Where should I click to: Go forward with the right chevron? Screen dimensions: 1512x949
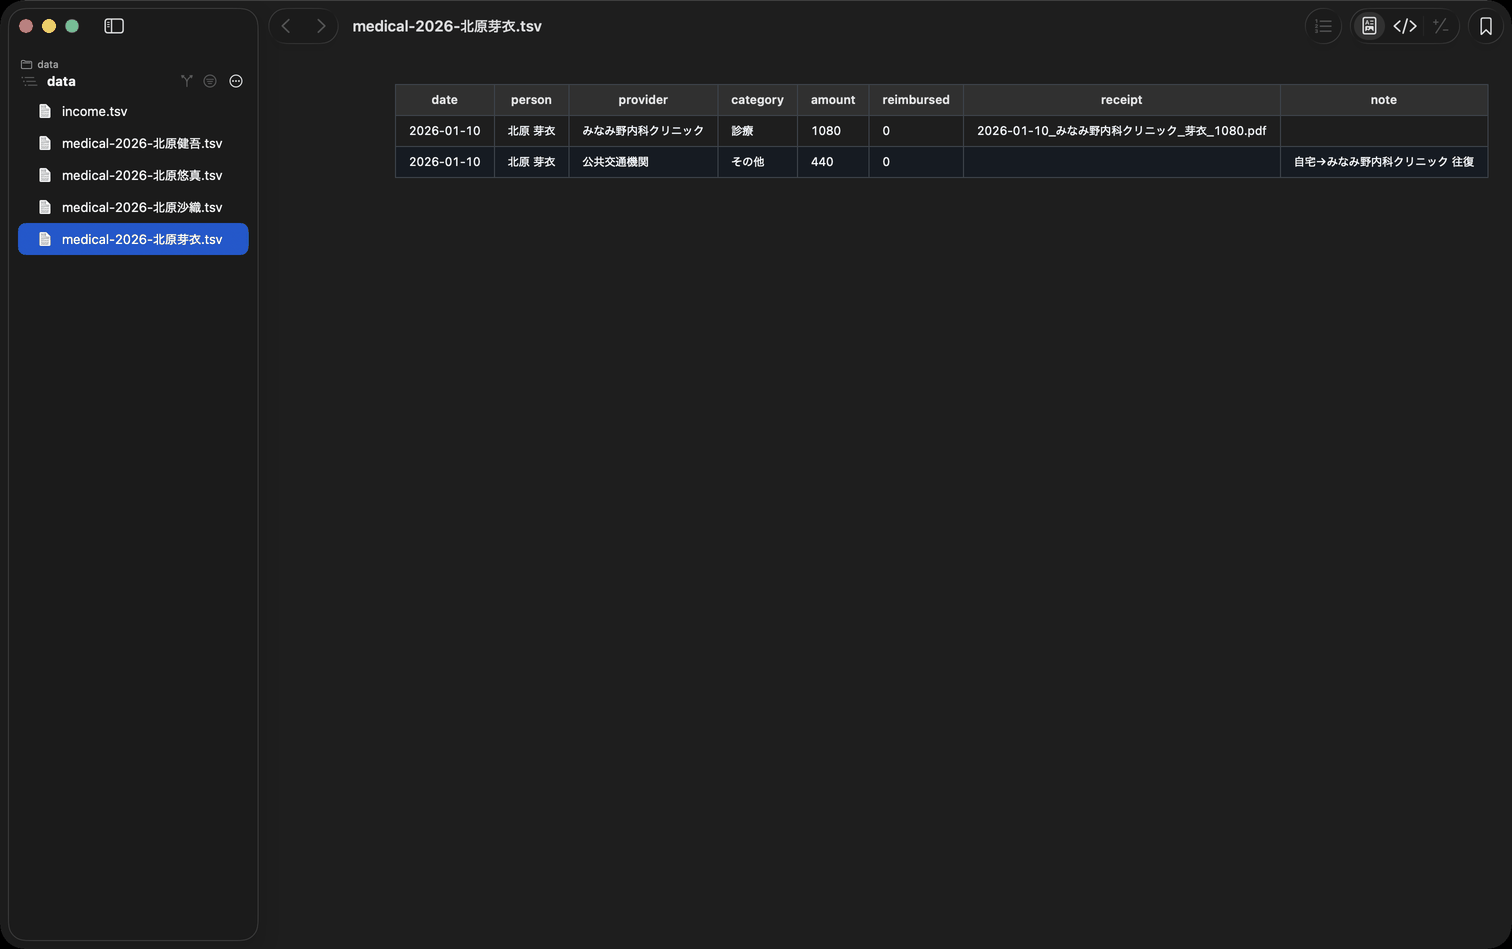click(x=321, y=26)
